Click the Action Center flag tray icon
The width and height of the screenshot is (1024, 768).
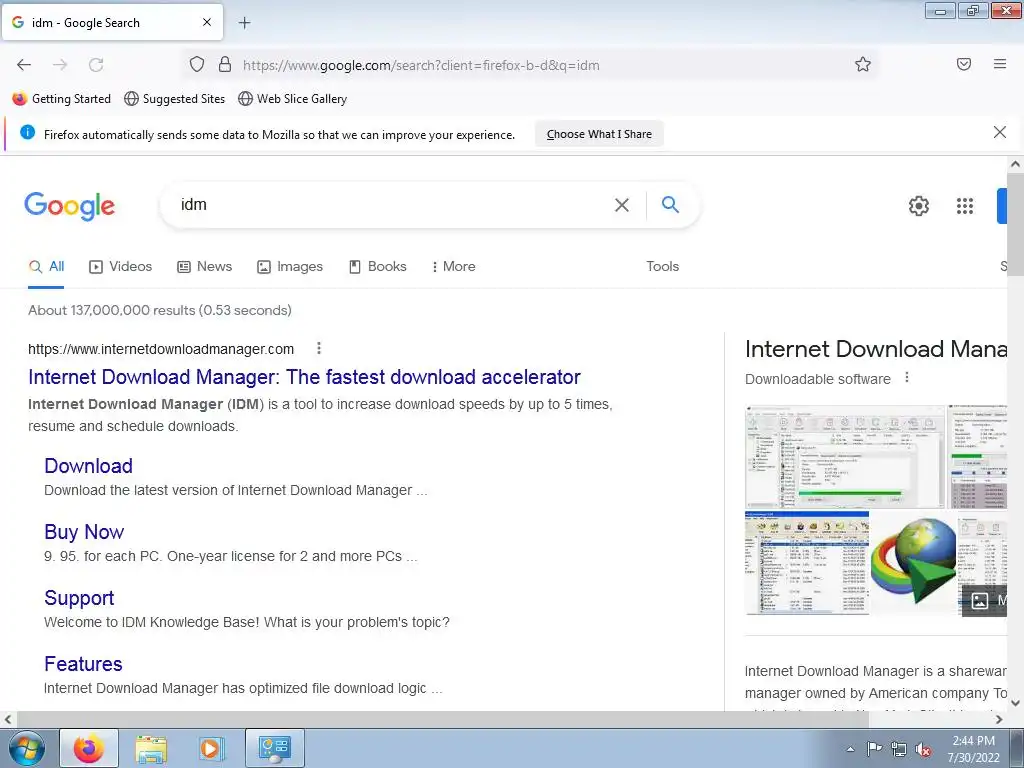pyautogui.click(x=874, y=749)
